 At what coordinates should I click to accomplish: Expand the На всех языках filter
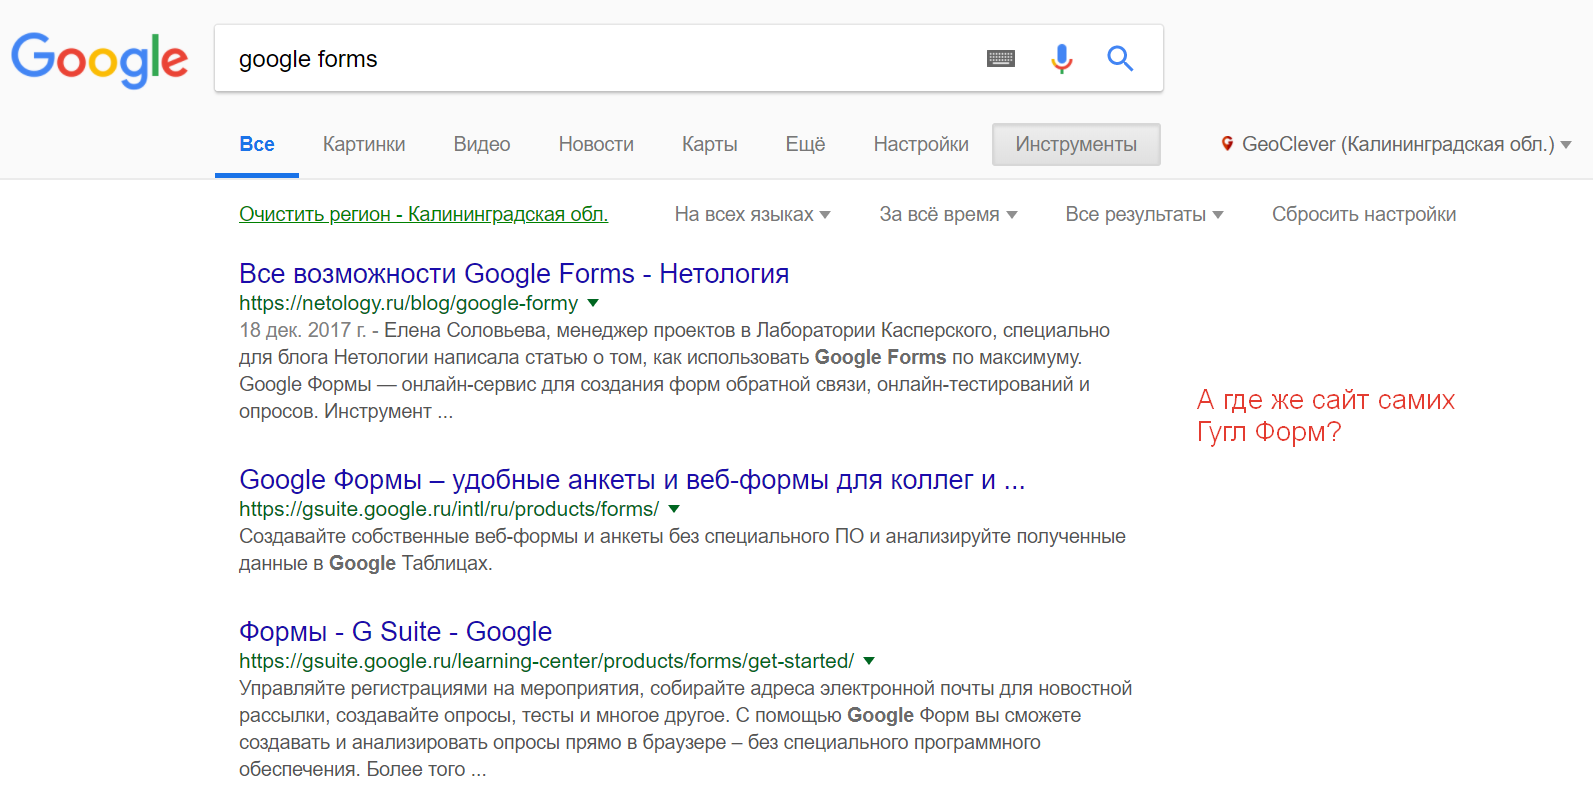[752, 214]
